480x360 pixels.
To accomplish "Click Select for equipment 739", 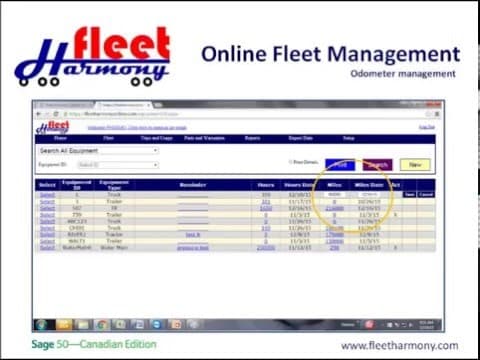I will point(47,215).
